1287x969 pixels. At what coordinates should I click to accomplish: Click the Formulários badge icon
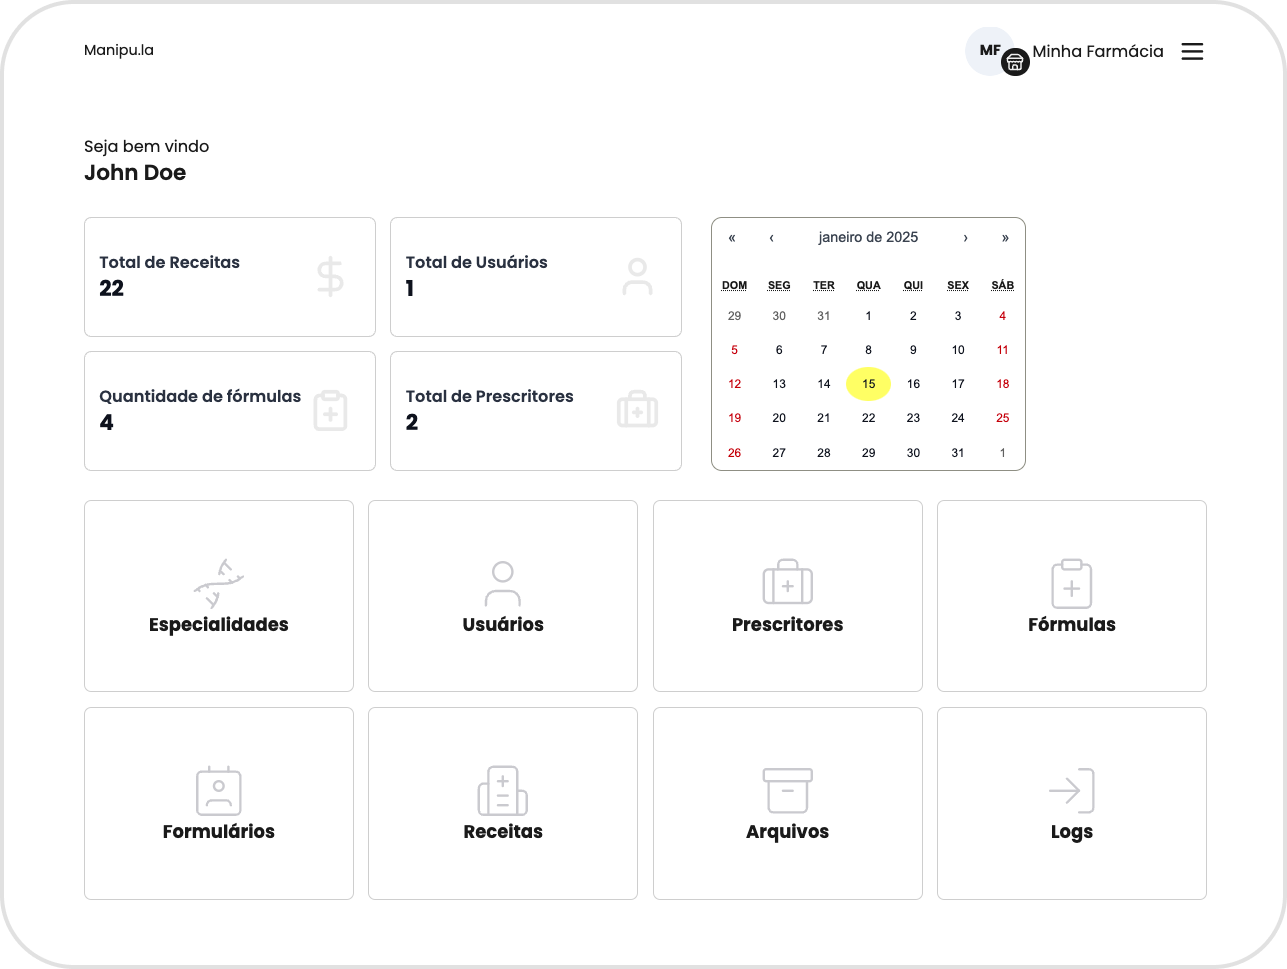click(x=218, y=790)
